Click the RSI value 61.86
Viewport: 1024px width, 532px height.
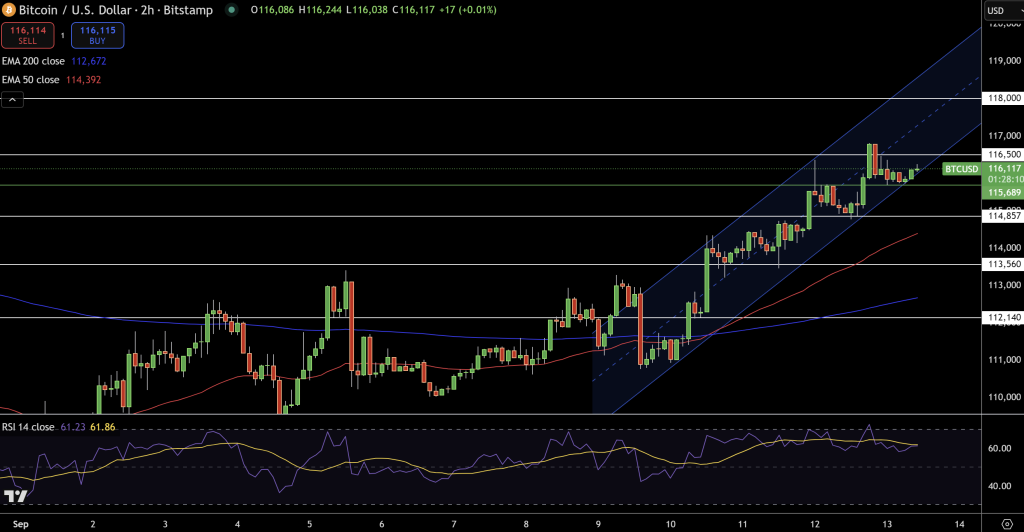click(103, 427)
